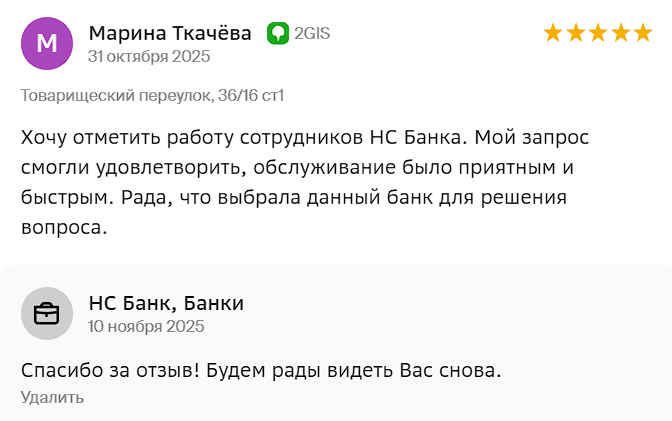Open reviewer name Марина Ткачёва
Screen dimensions: 672x421
(x=170, y=33)
